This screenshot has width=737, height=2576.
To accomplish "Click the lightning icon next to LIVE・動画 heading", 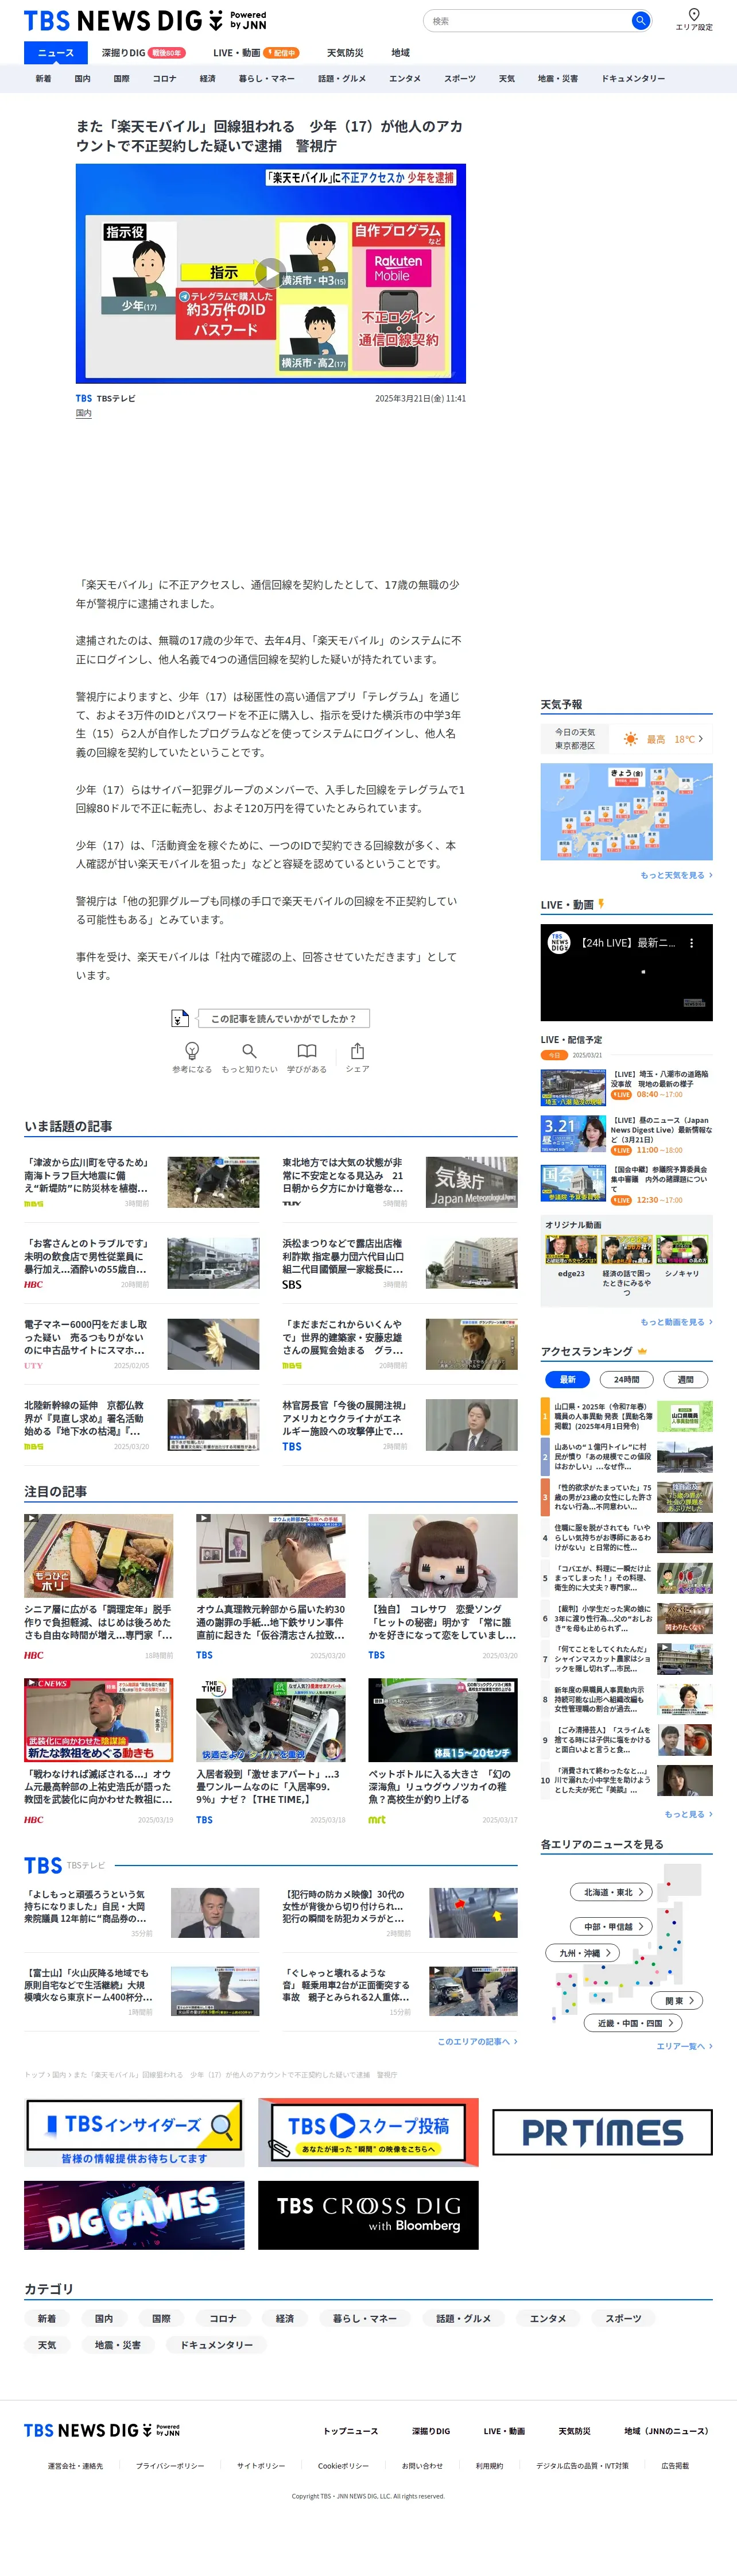I will pyautogui.click(x=601, y=904).
